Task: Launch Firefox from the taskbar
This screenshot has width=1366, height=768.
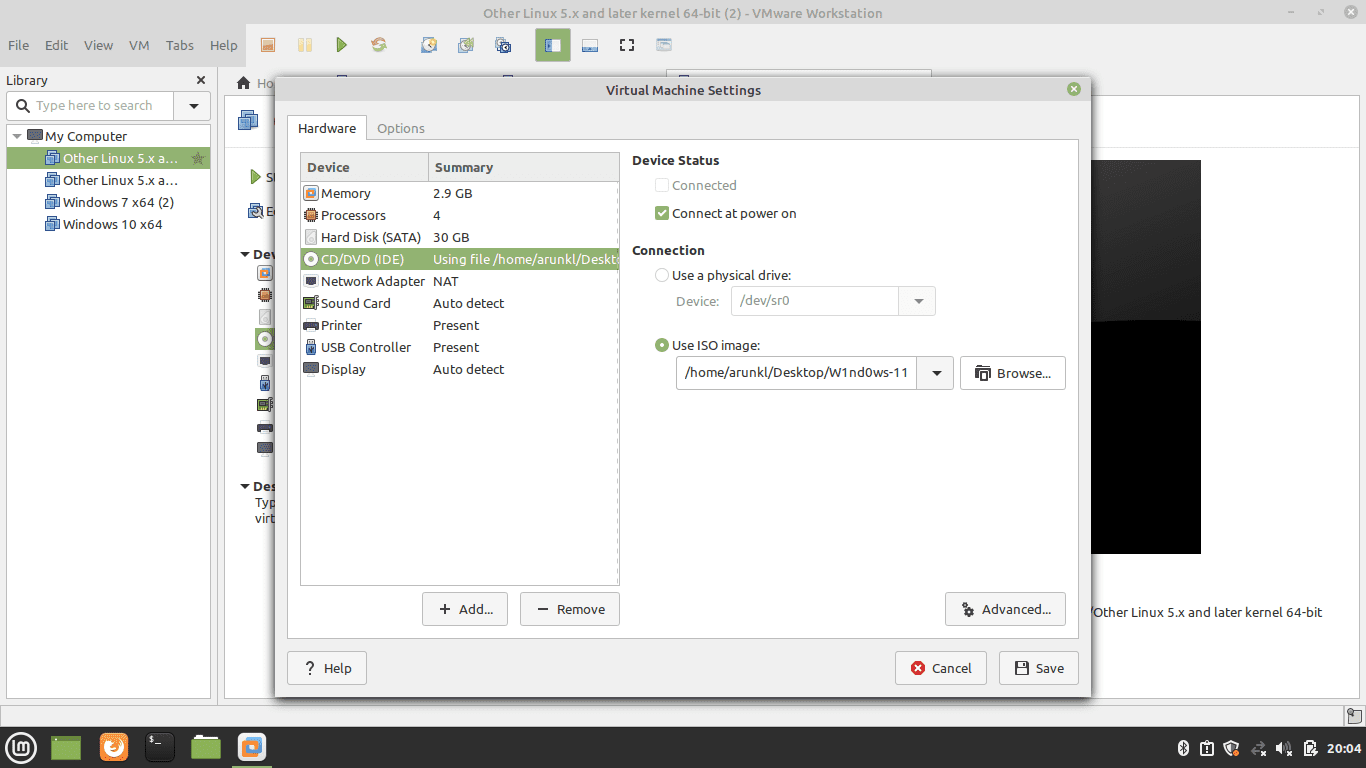Action: 114,747
